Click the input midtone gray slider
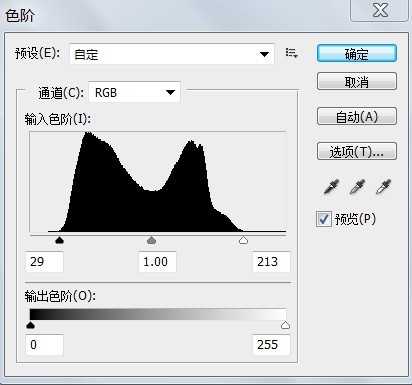This screenshot has width=412, height=385. coord(152,240)
